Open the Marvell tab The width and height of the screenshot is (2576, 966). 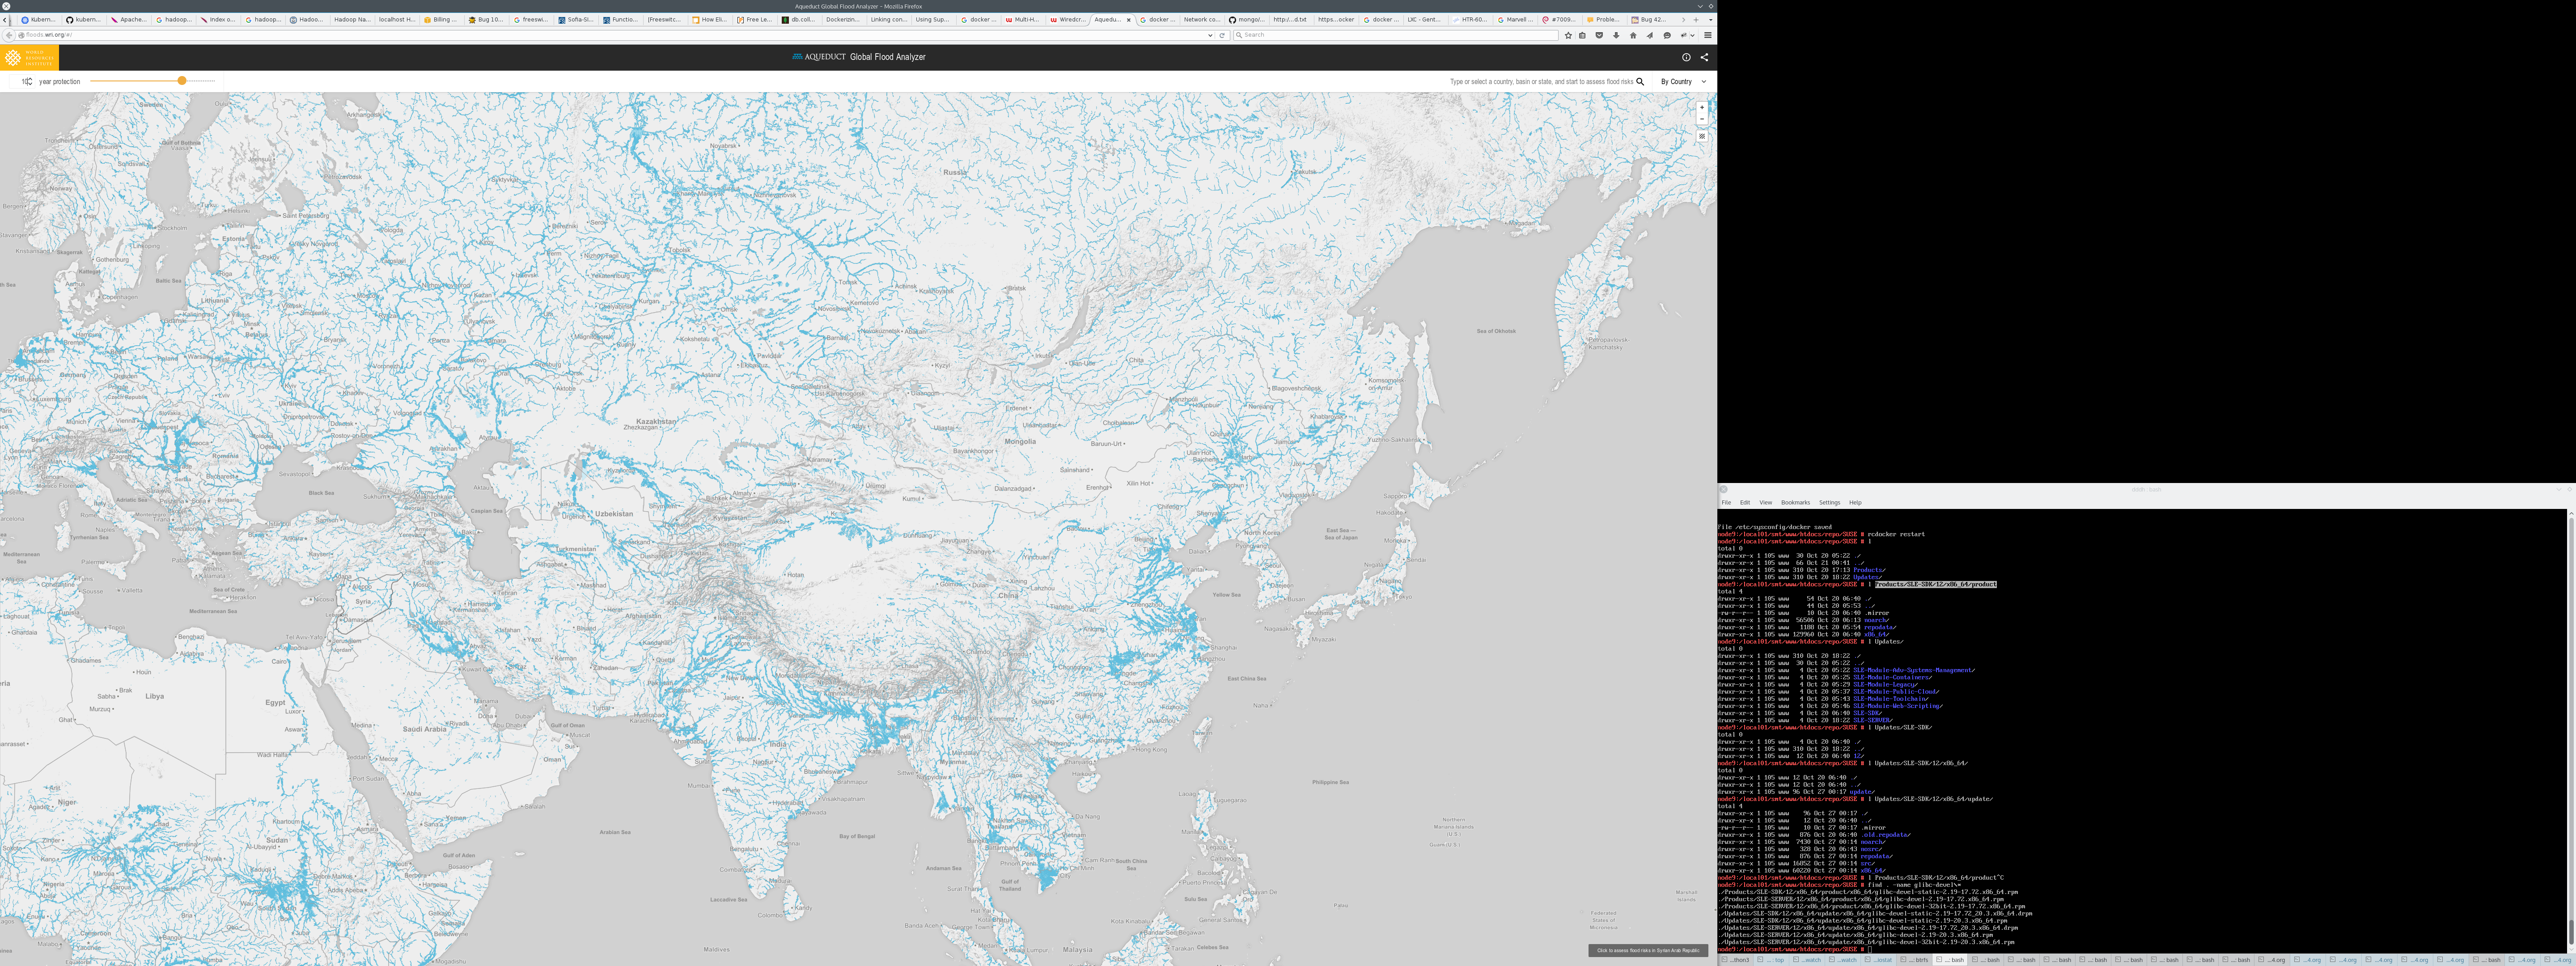tap(1516, 20)
